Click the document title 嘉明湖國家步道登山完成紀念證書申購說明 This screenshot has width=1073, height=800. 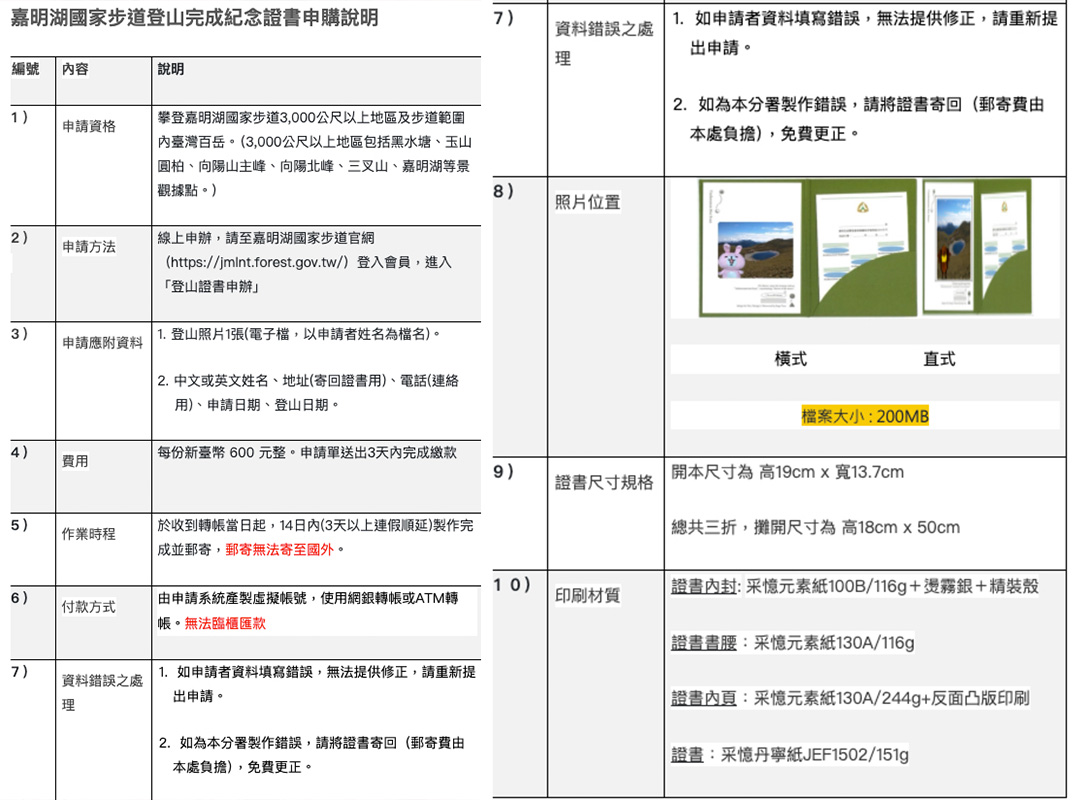(195, 18)
